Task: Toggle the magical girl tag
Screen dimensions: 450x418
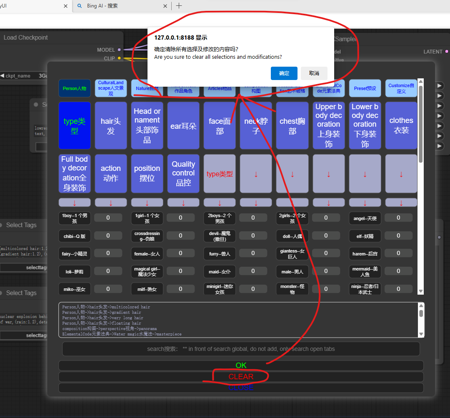Action: coord(147,272)
